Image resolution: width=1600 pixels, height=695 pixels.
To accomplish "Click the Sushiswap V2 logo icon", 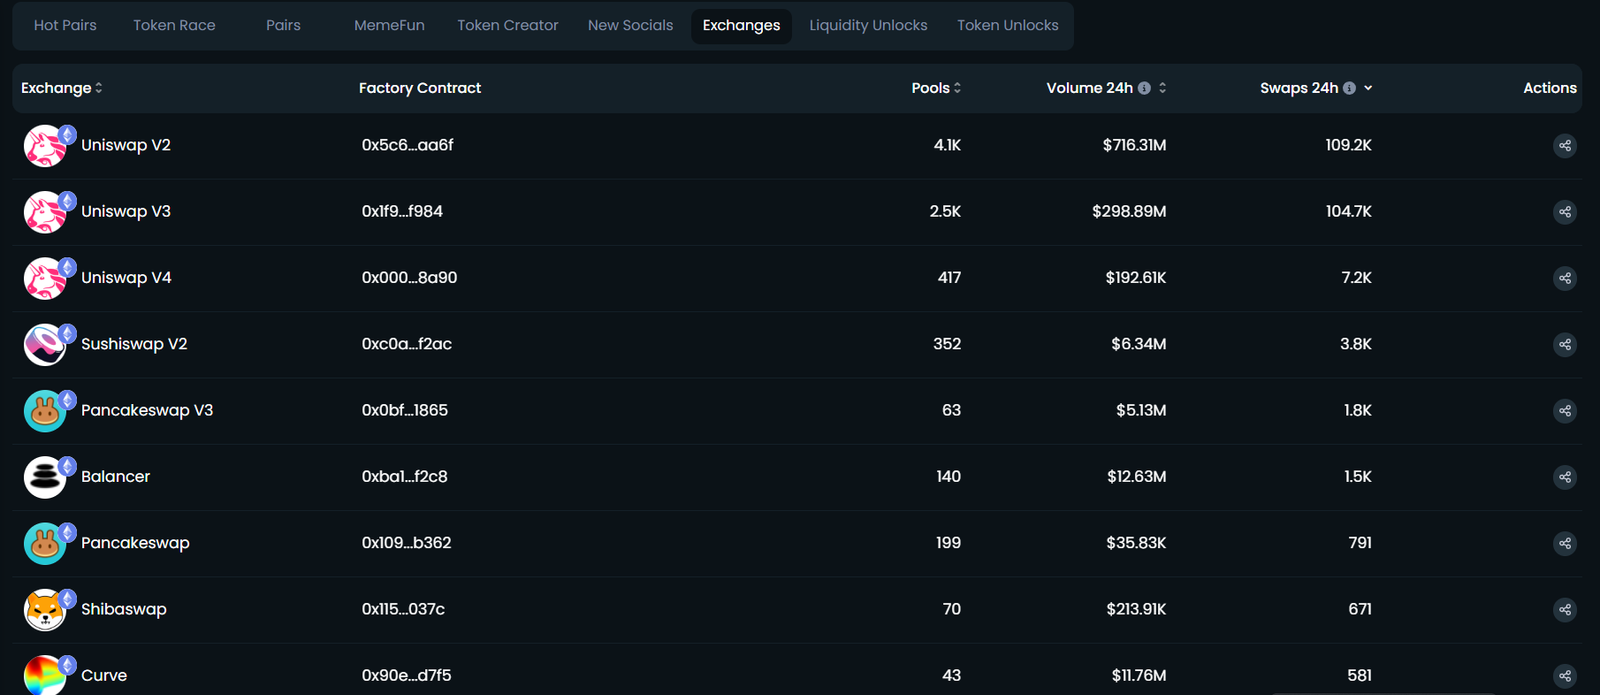I will [x=45, y=345].
